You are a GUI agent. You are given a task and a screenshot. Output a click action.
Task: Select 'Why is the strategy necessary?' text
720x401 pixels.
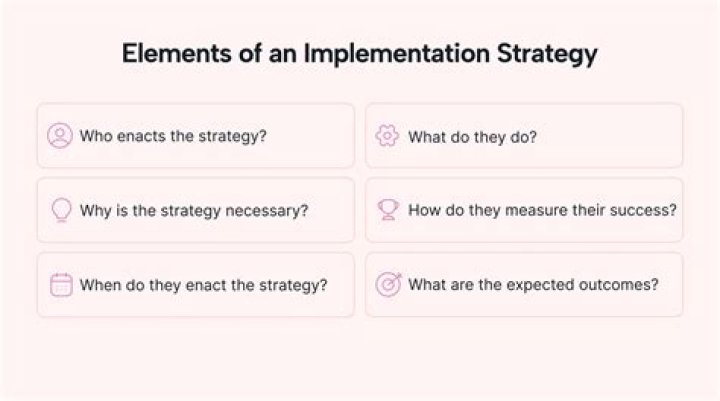point(194,211)
